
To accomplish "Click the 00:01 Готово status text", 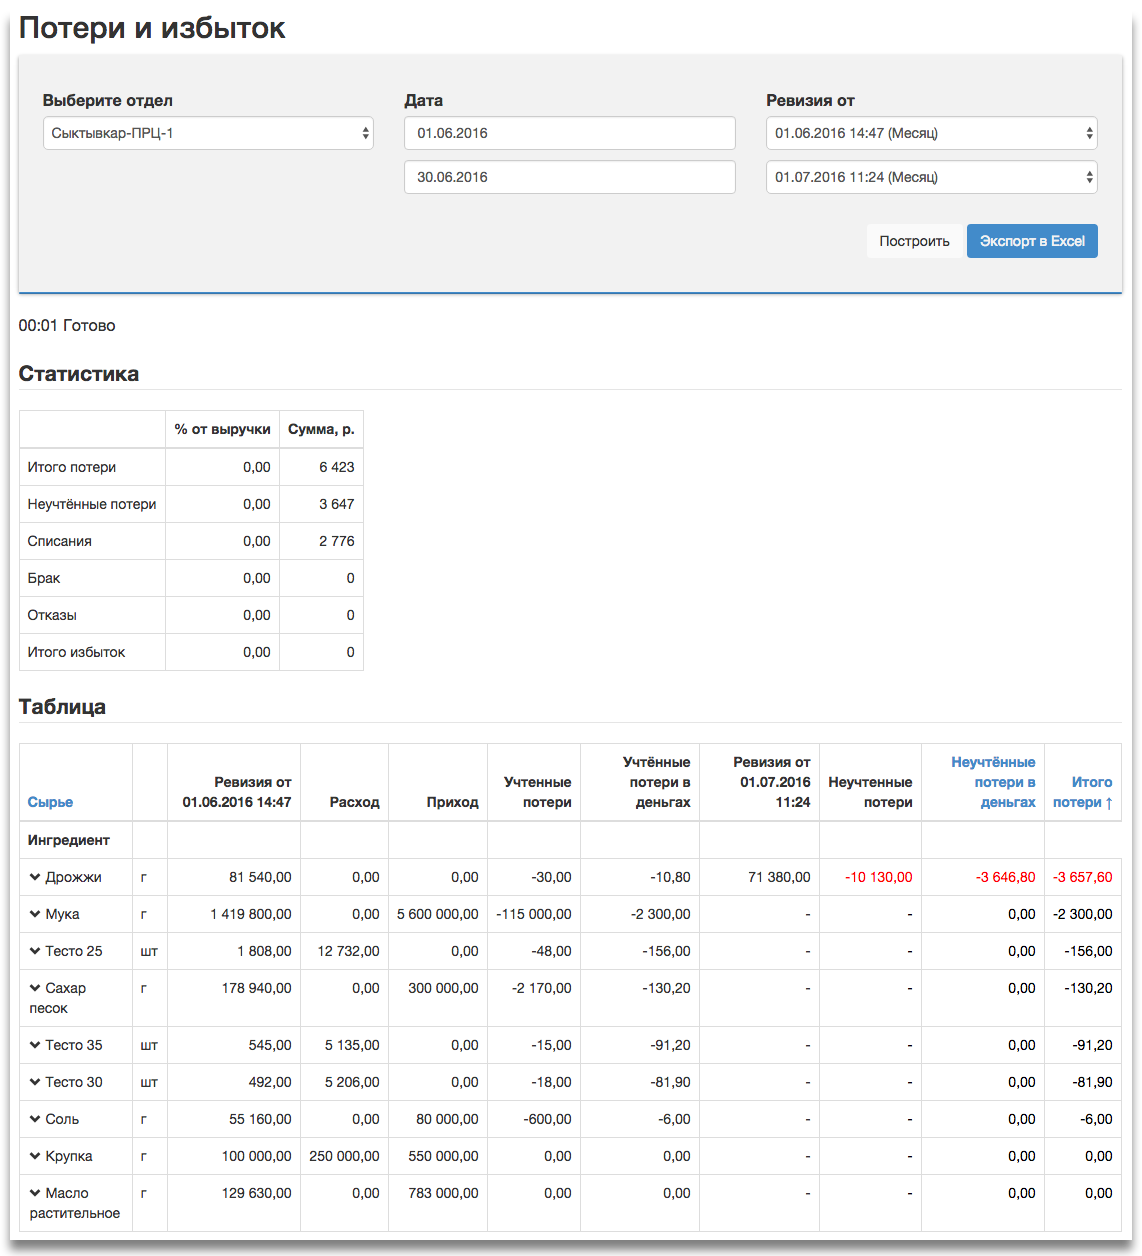I will (x=67, y=325).
